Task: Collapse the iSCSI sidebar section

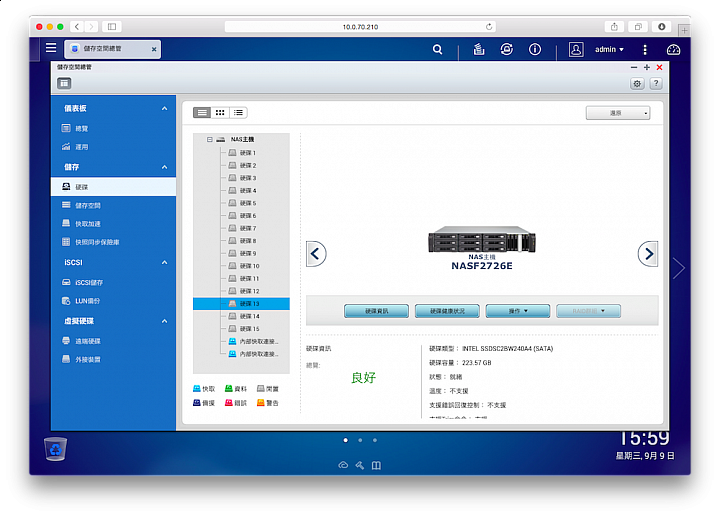Action: [164, 262]
